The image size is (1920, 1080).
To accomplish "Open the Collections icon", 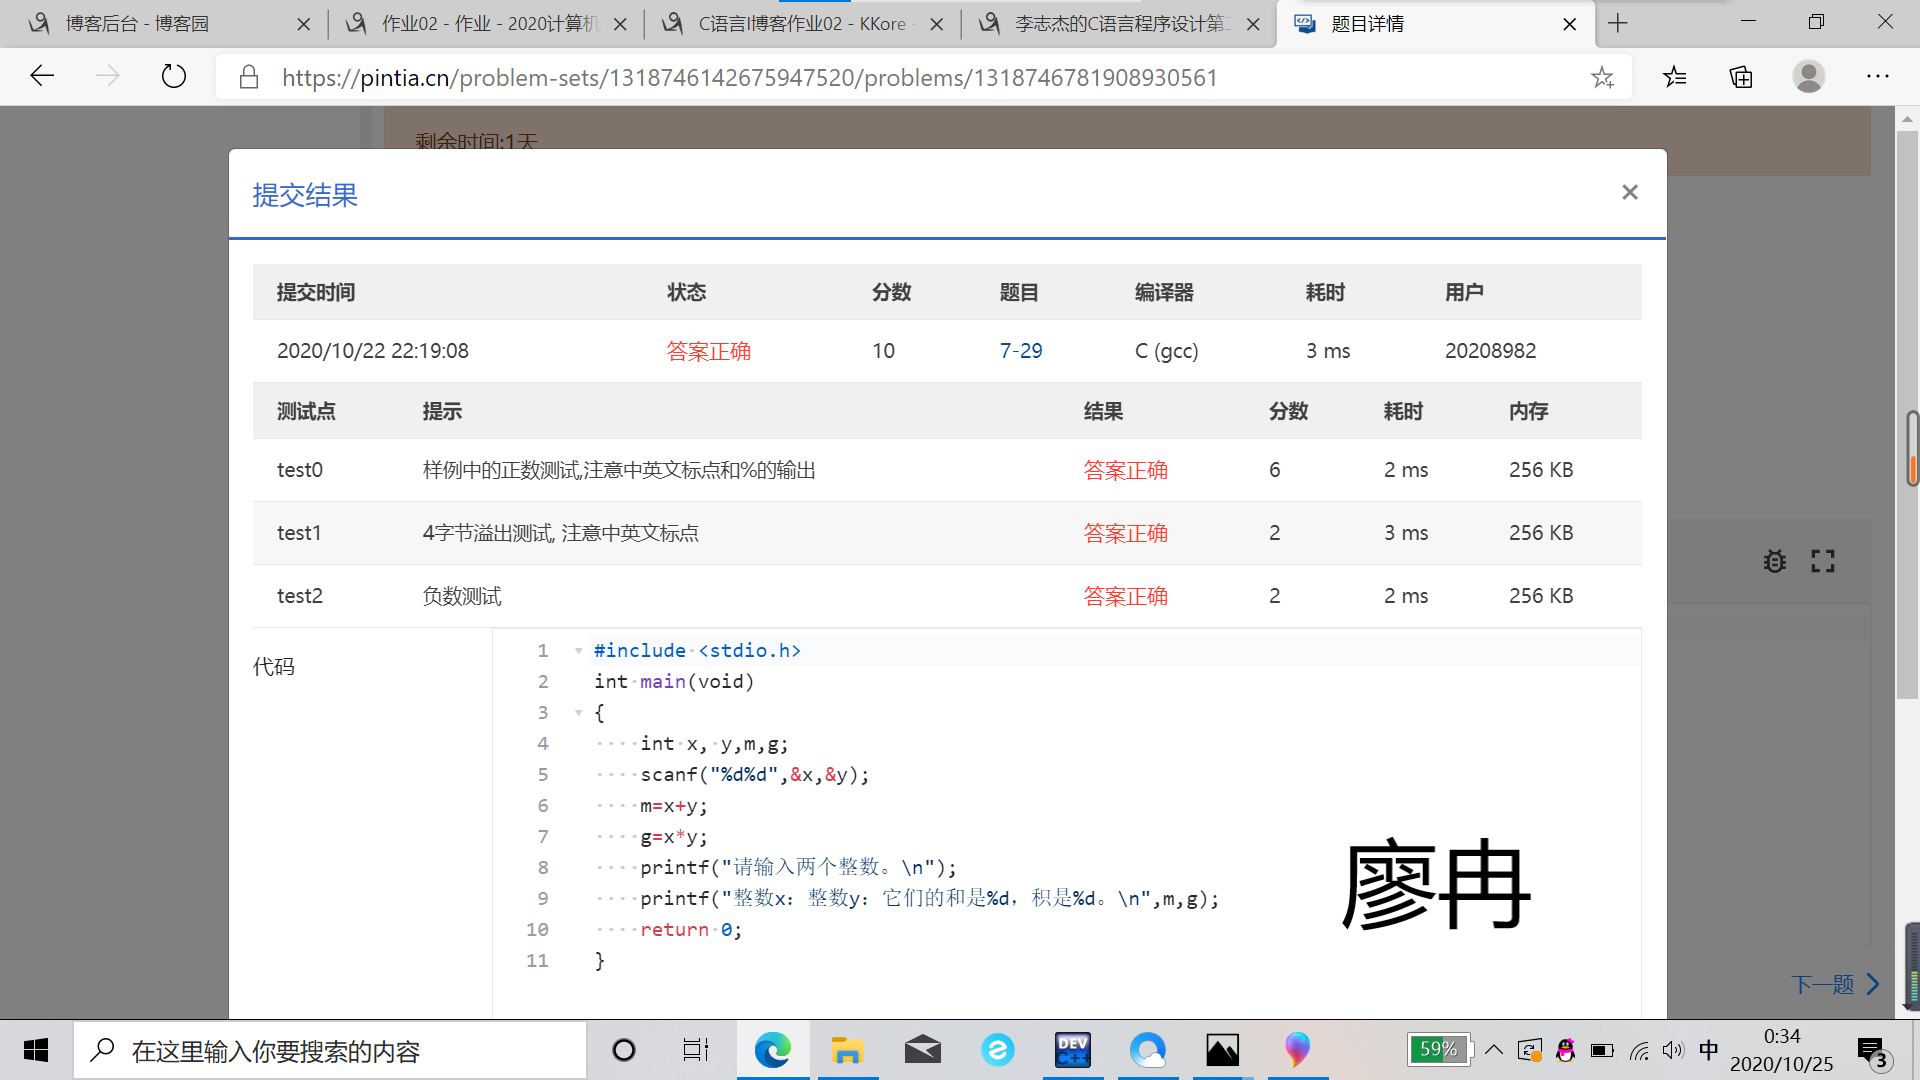I will tap(1741, 77).
